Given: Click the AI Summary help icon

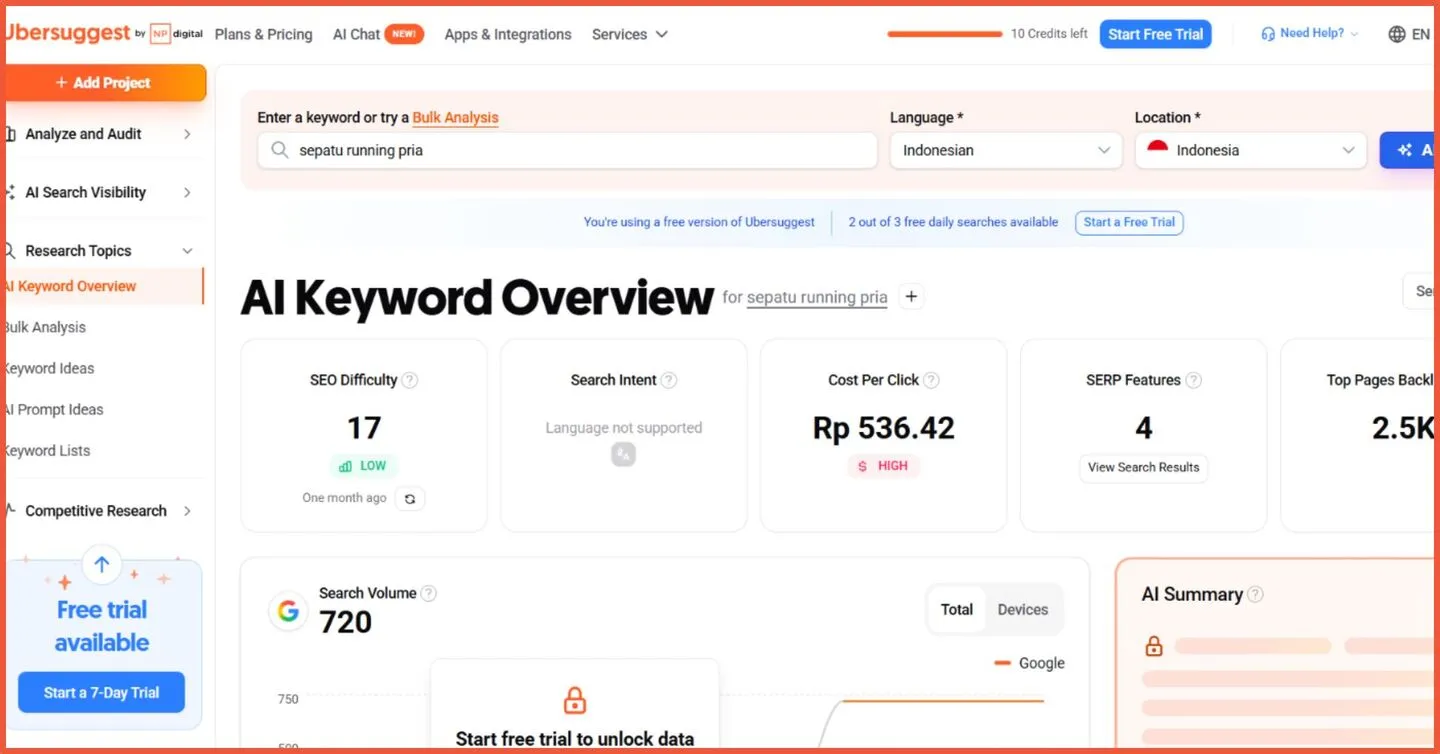Looking at the screenshot, I should click(1255, 594).
